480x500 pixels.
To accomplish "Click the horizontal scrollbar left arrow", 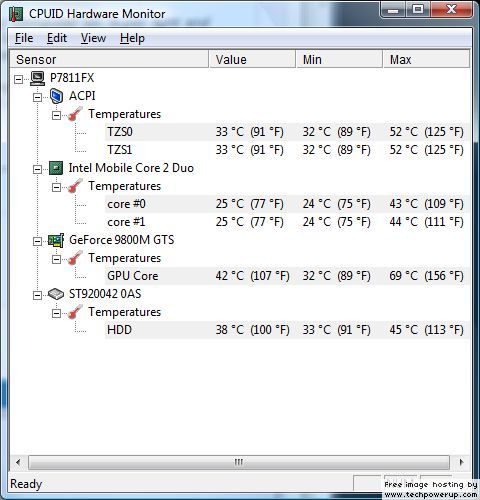I will click(x=18, y=462).
